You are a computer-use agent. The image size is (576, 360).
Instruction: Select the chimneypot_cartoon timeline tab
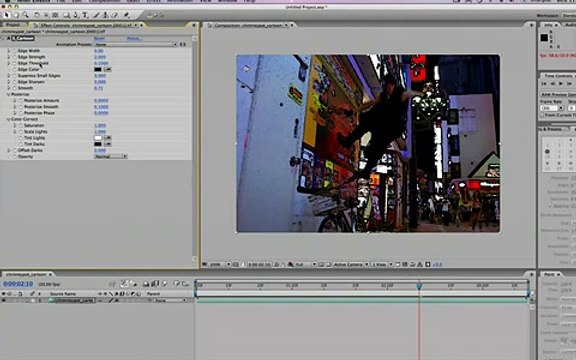(x=26, y=274)
